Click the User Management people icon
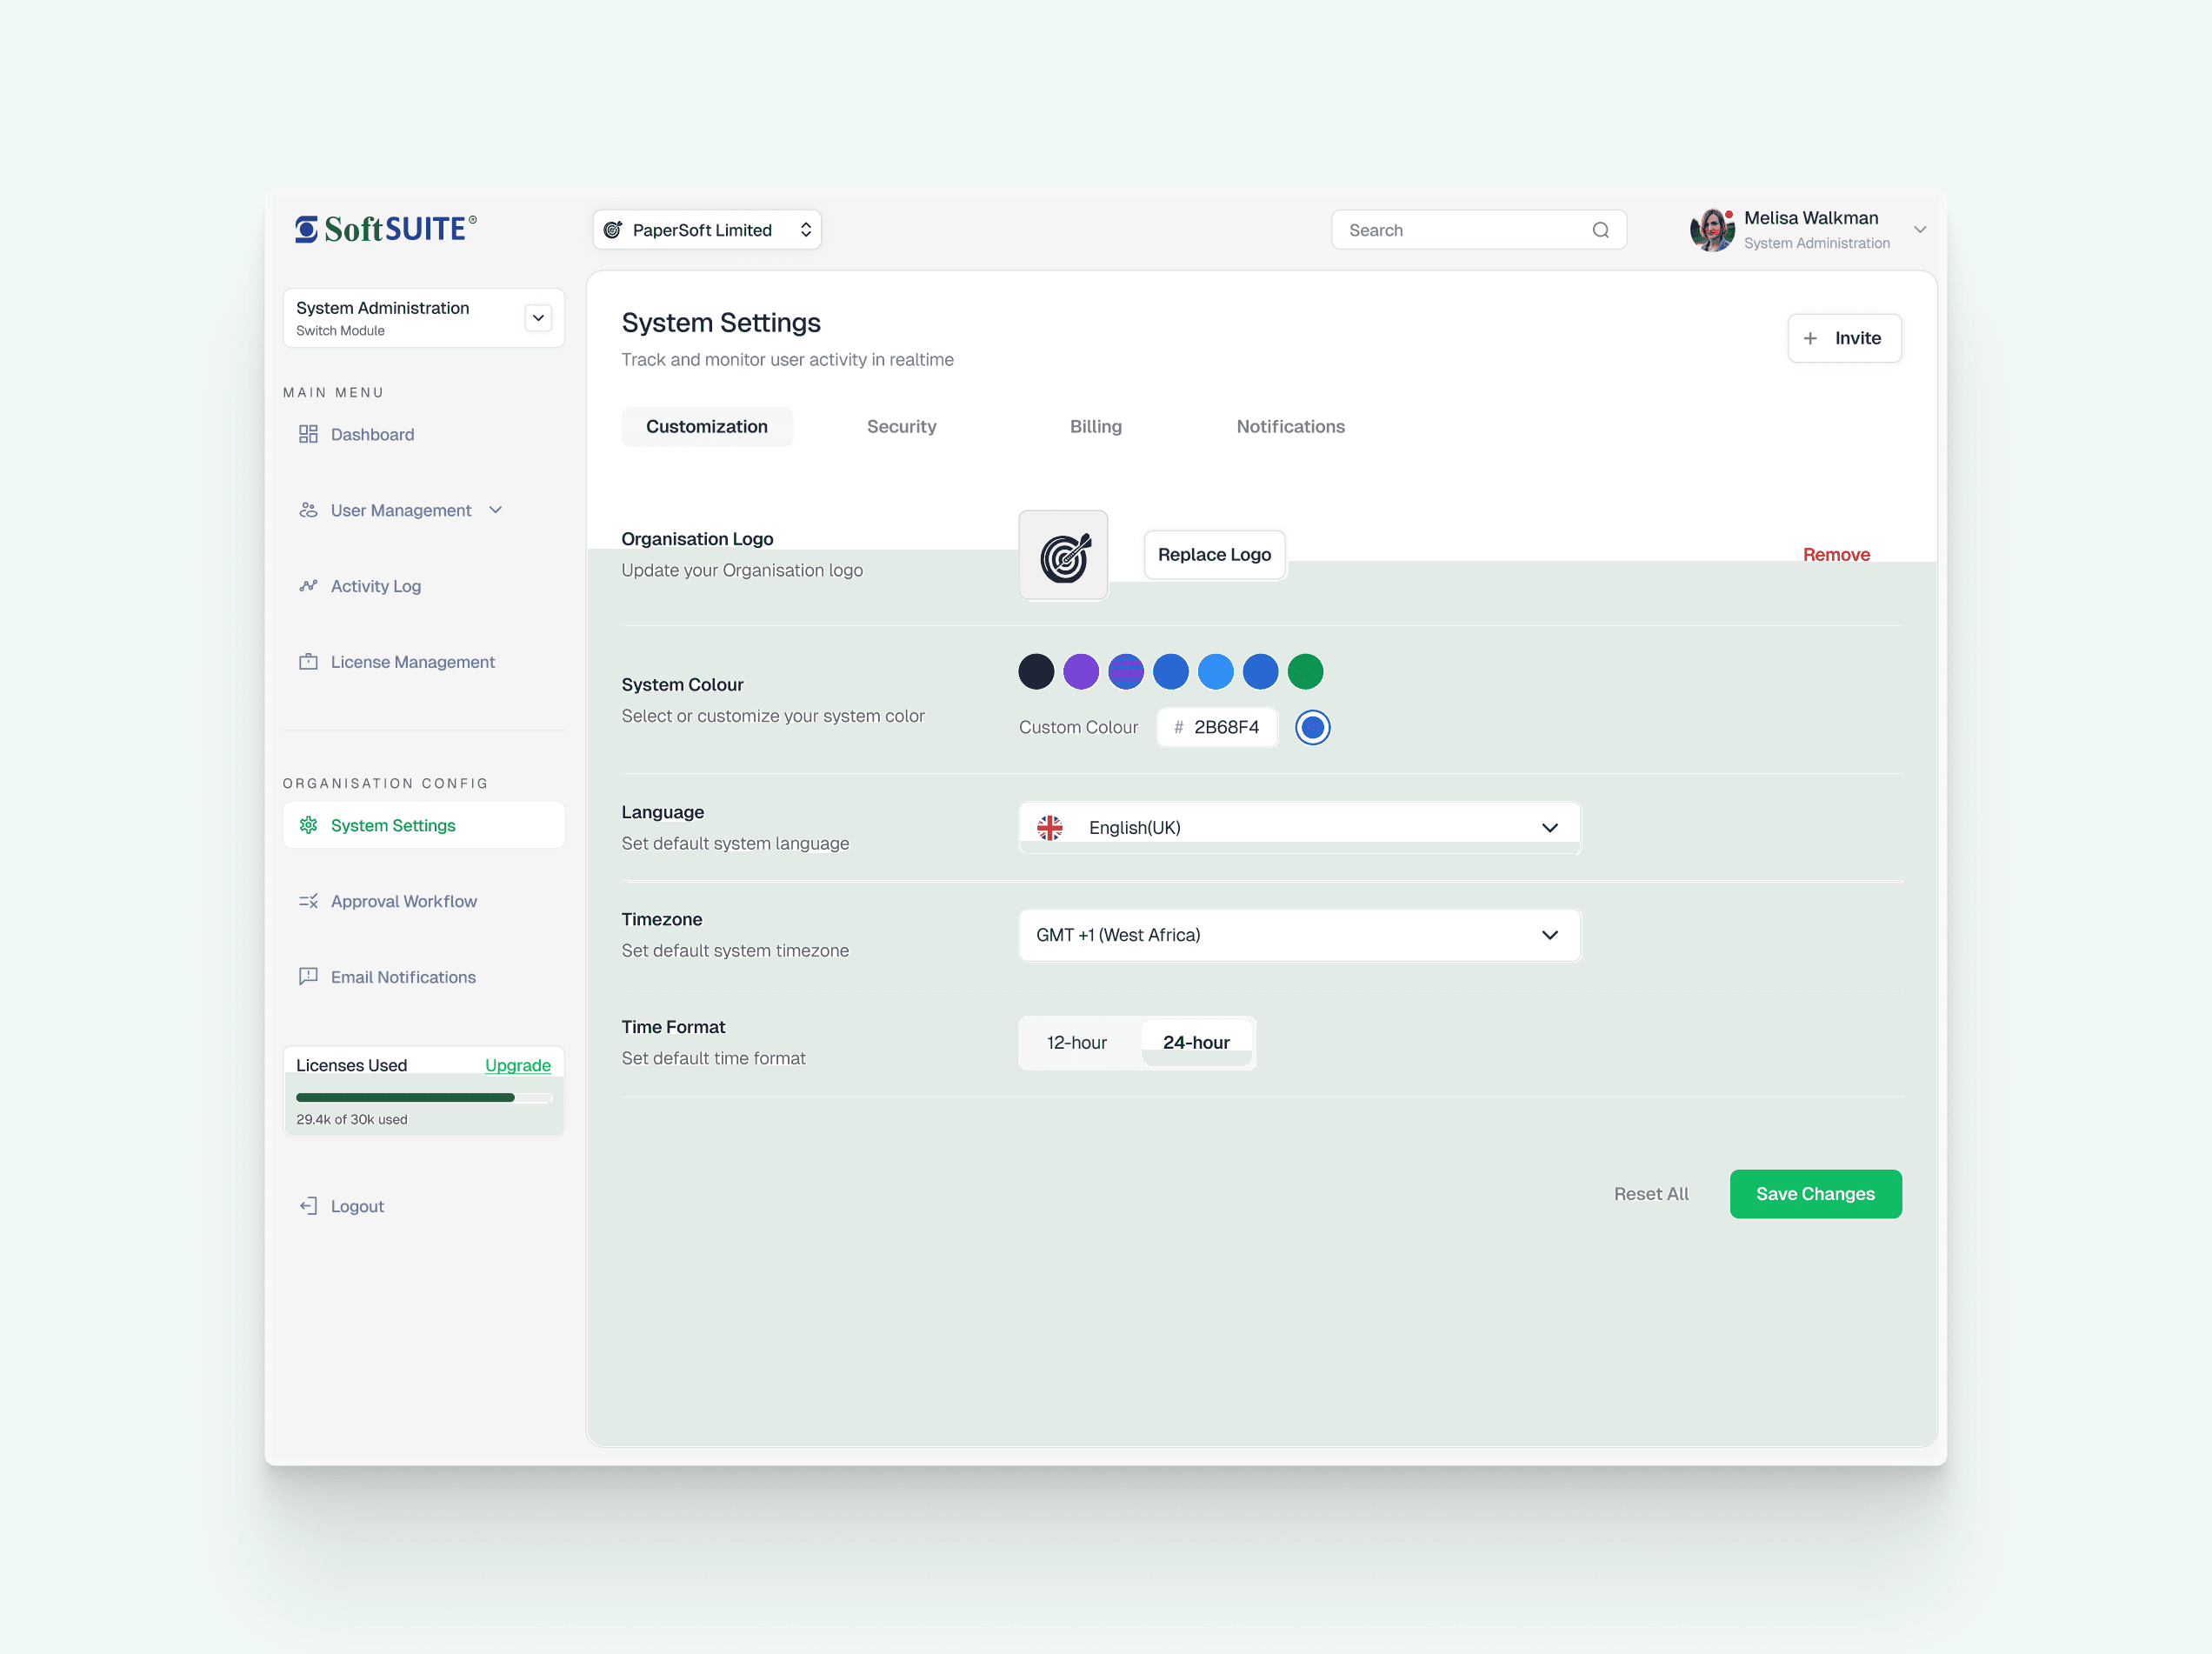 click(x=308, y=510)
